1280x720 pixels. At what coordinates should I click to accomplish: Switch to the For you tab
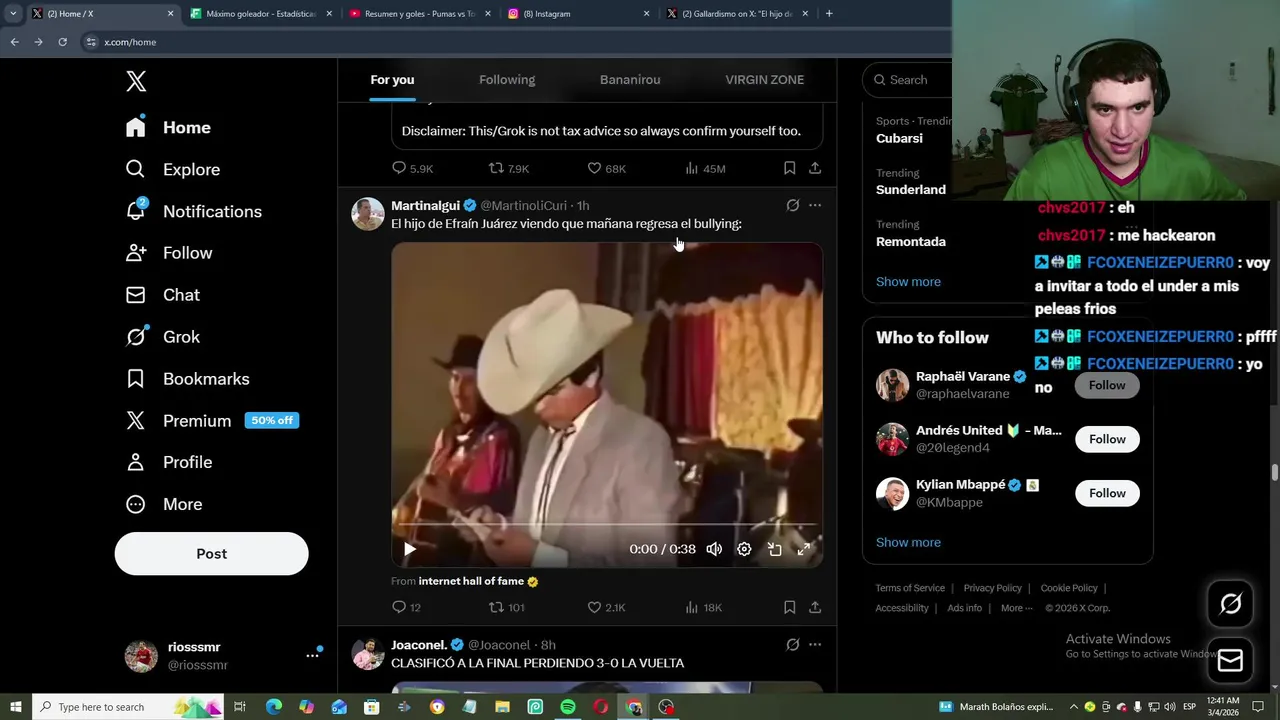point(392,80)
